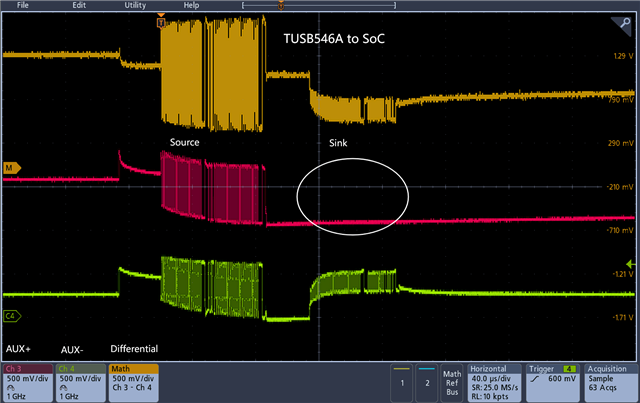The width and height of the screenshot is (640, 403).
Task: Click the -210 mV scale label
Action: (620, 187)
